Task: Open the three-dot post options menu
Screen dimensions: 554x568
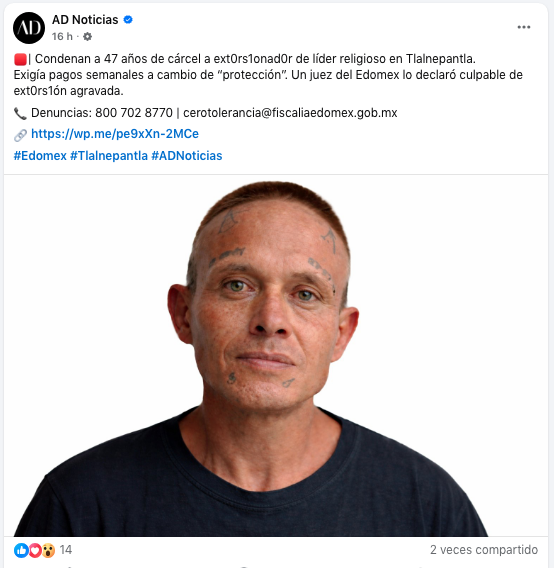Action: pos(524,27)
